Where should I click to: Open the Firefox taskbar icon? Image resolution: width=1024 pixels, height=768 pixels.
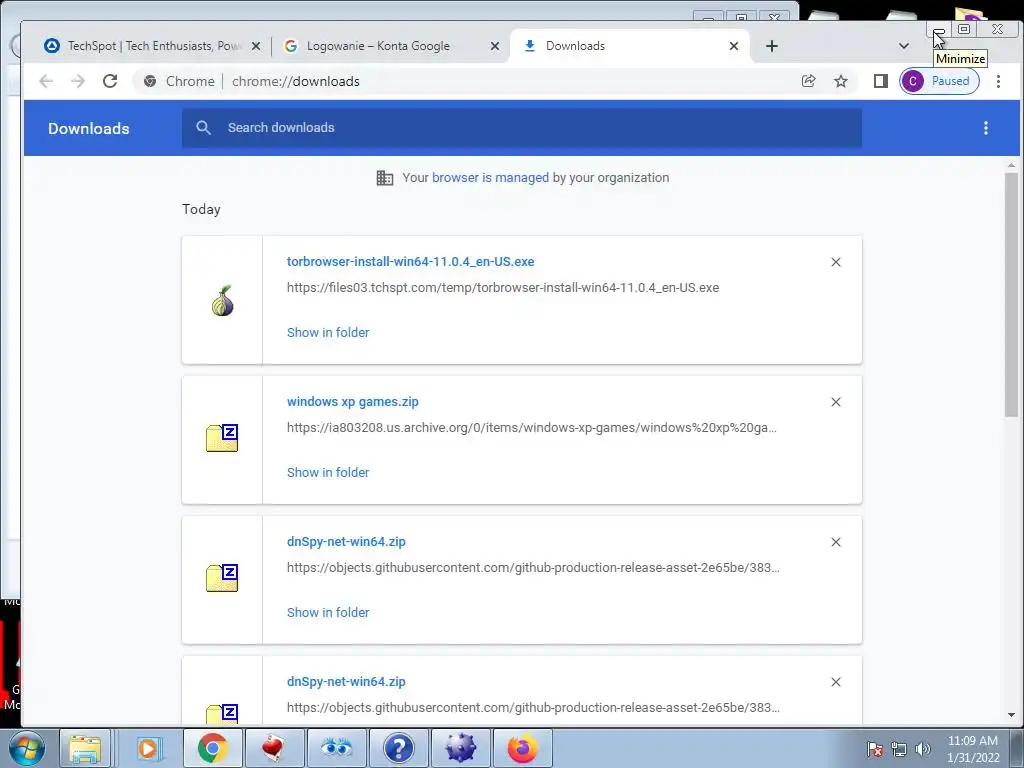coord(522,748)
